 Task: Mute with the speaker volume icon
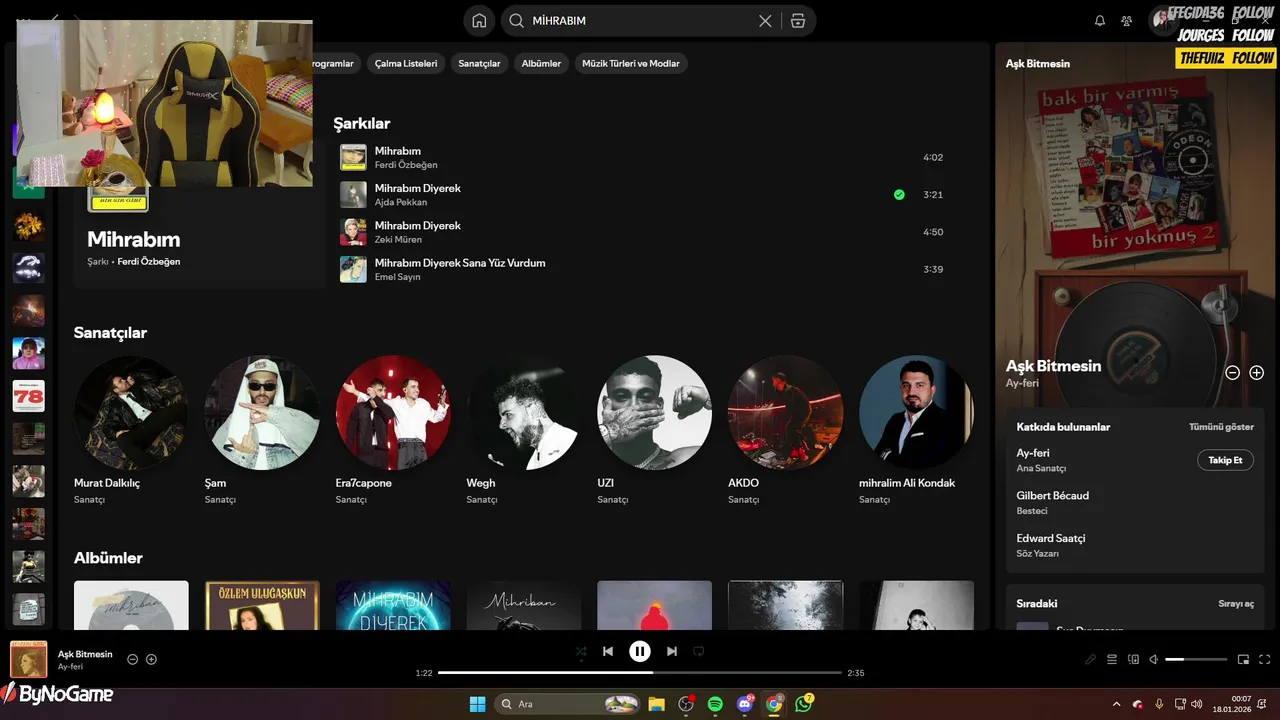click(x=1153, y=660)
